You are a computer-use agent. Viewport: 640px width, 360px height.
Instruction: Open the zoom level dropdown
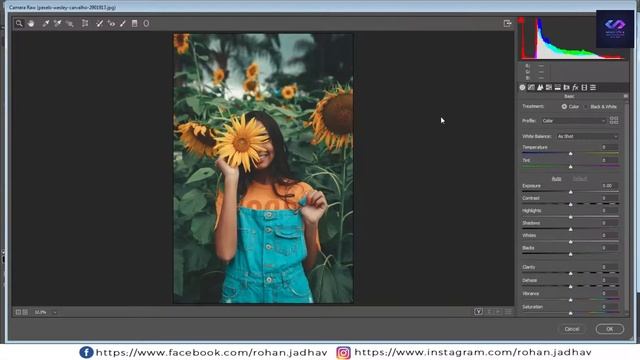(x=55, y=312)
